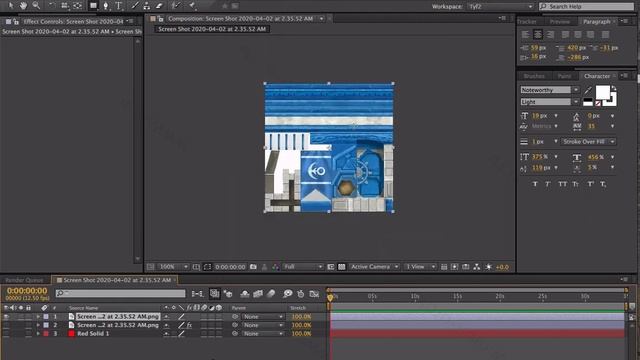Click the fill color white swatch

[x=602, y=92]
